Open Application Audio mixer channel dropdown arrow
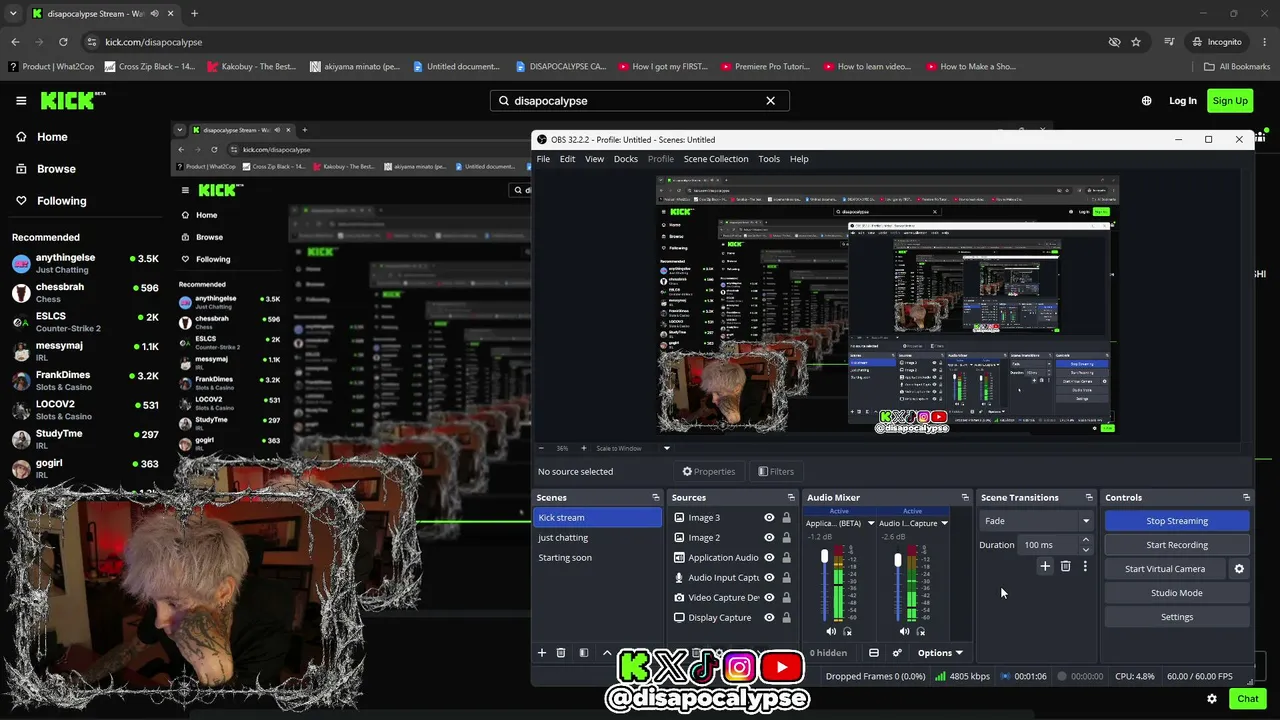This screenshot has width=1280, height=720. pos(870,523)
